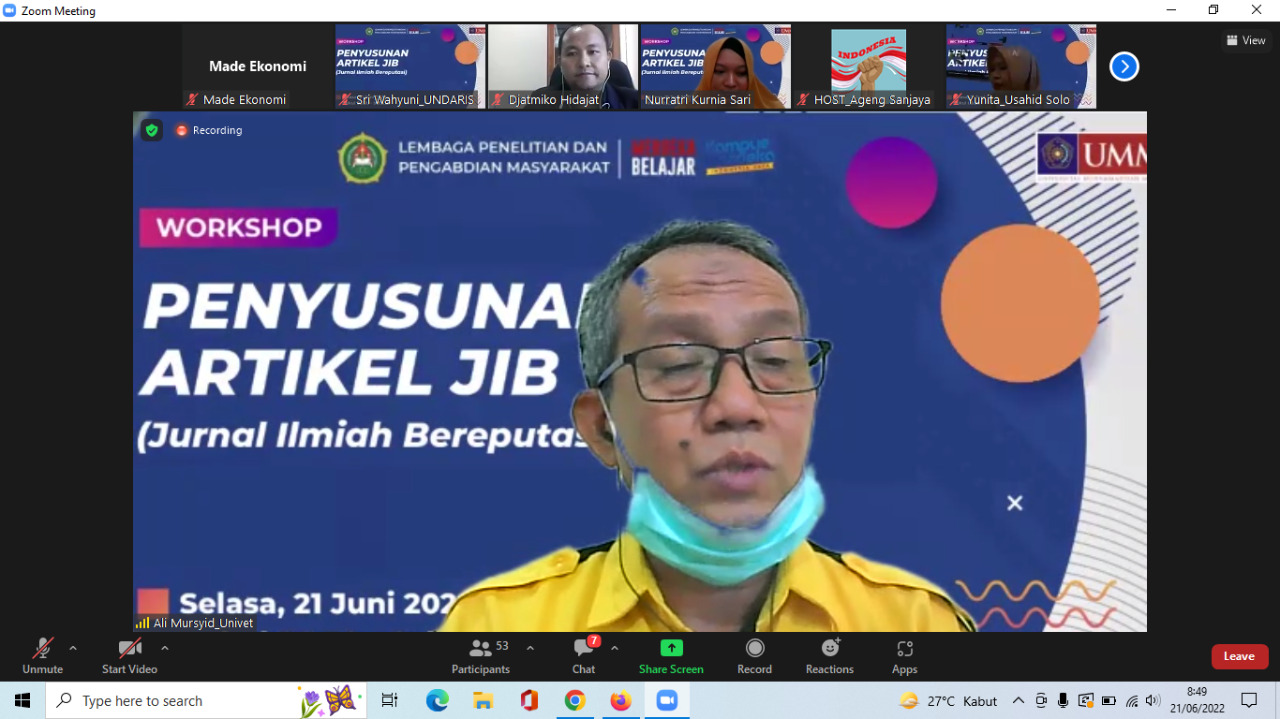The width and height of the screenshot is (1280, 719).
Task: Expand video options caret next to Start Video
Action: [x=165, y=648]
